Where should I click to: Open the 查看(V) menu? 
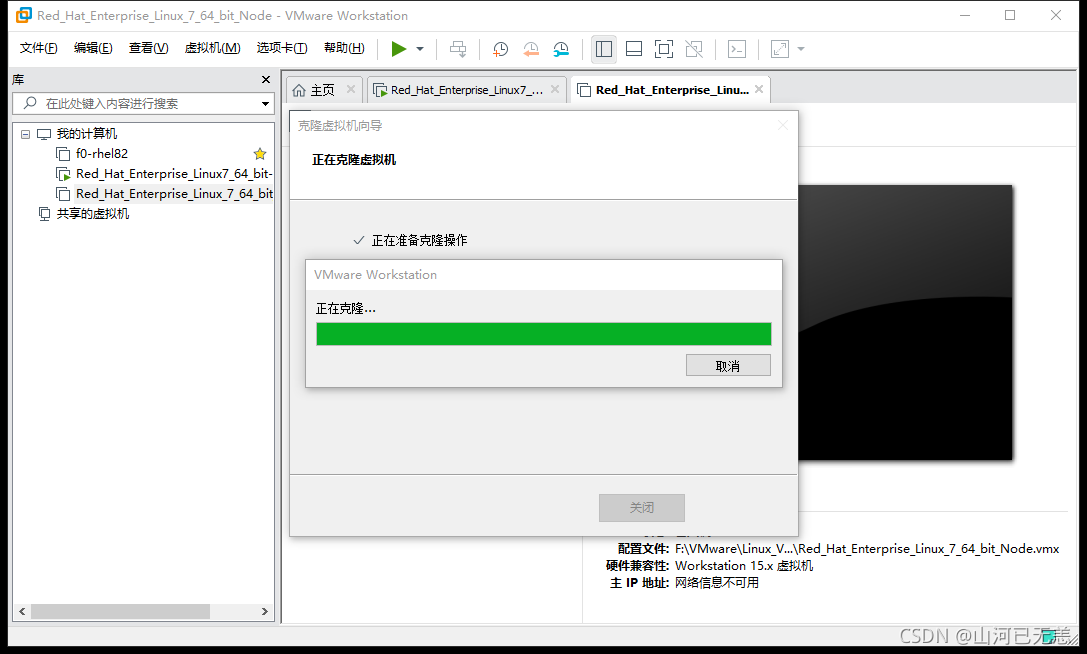(x=148, y=48)
